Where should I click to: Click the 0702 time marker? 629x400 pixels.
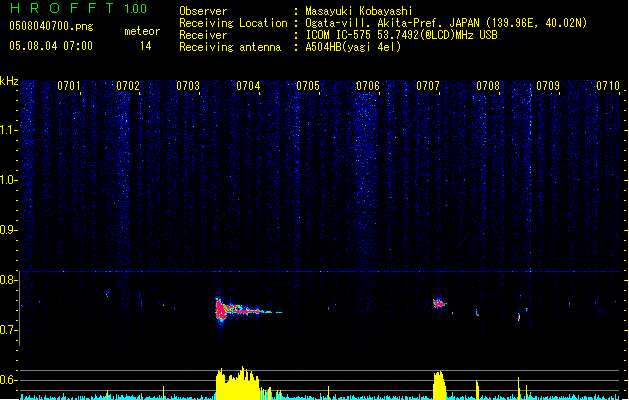point(128,86)
